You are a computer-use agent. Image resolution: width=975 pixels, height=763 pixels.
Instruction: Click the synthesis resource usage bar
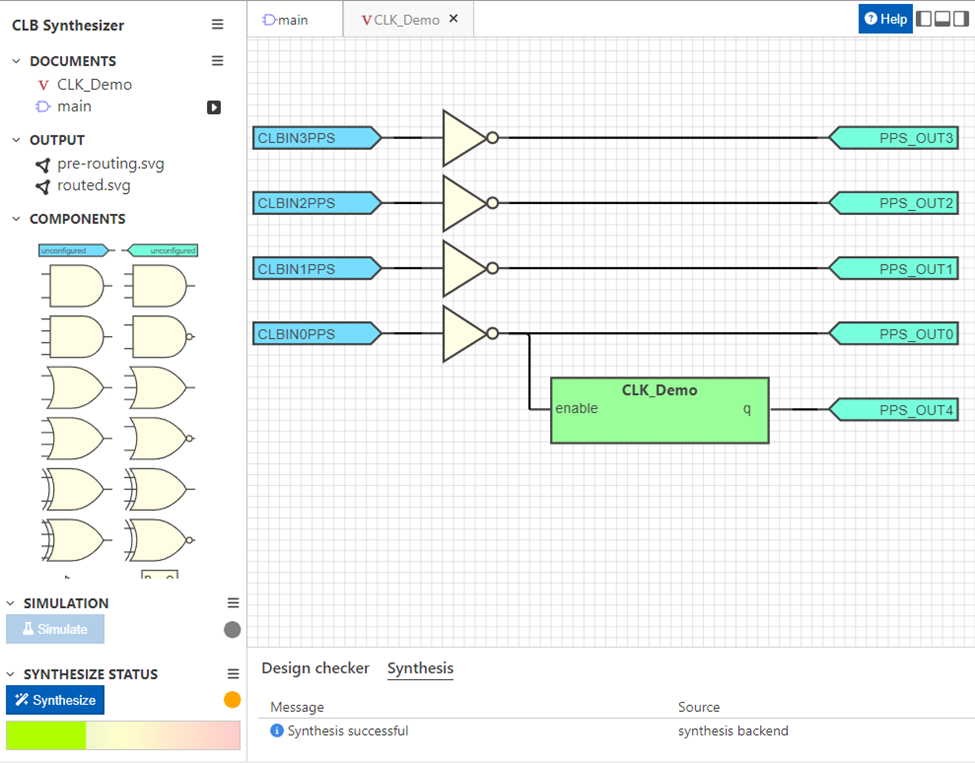click(x=123, y=735)
